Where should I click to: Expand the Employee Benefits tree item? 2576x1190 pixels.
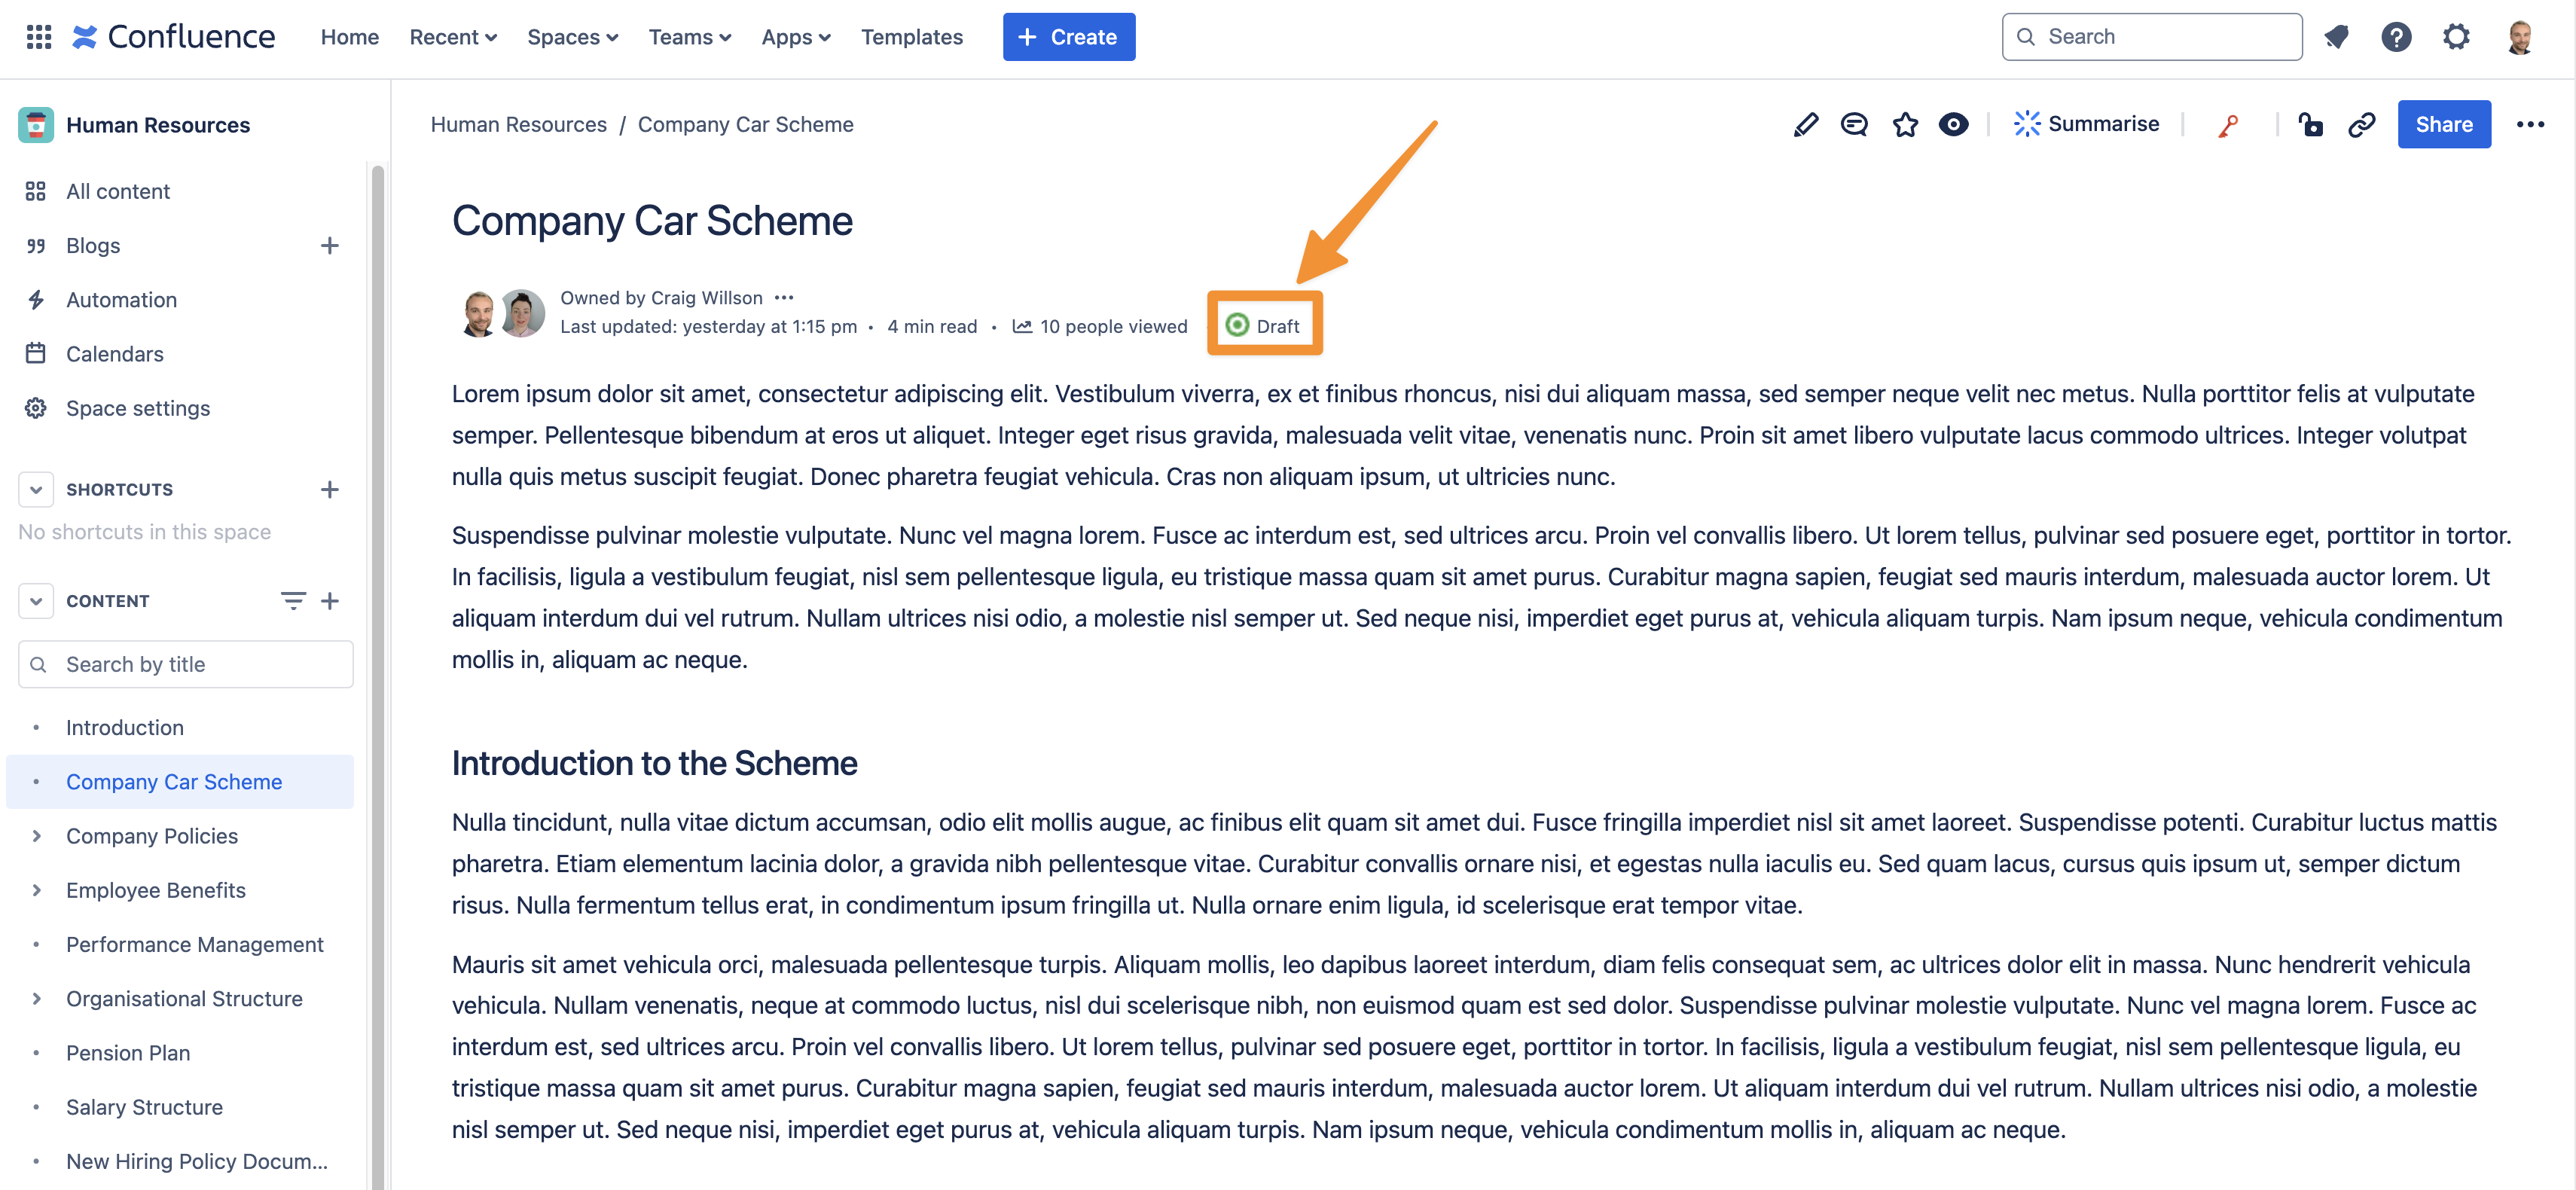[x=37, y=889]
